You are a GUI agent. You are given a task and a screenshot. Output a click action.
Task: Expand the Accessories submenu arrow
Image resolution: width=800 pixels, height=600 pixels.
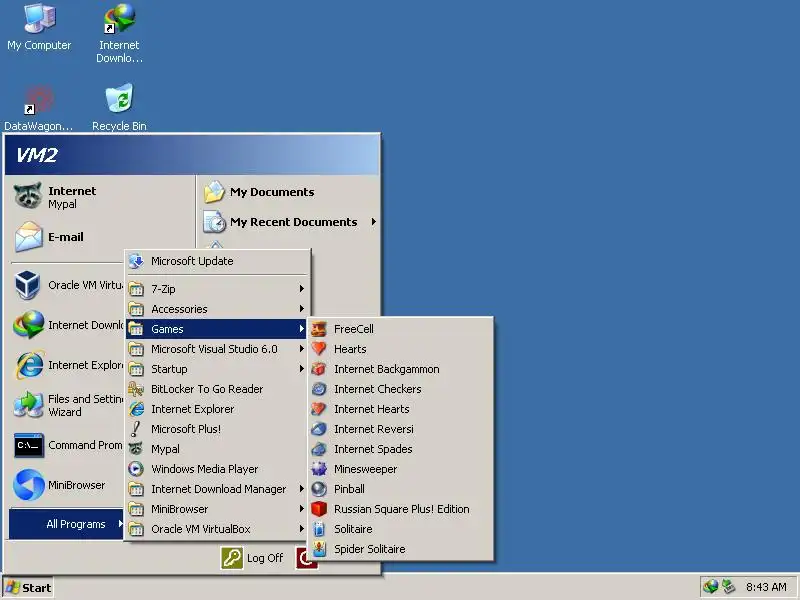pos(302,309)
